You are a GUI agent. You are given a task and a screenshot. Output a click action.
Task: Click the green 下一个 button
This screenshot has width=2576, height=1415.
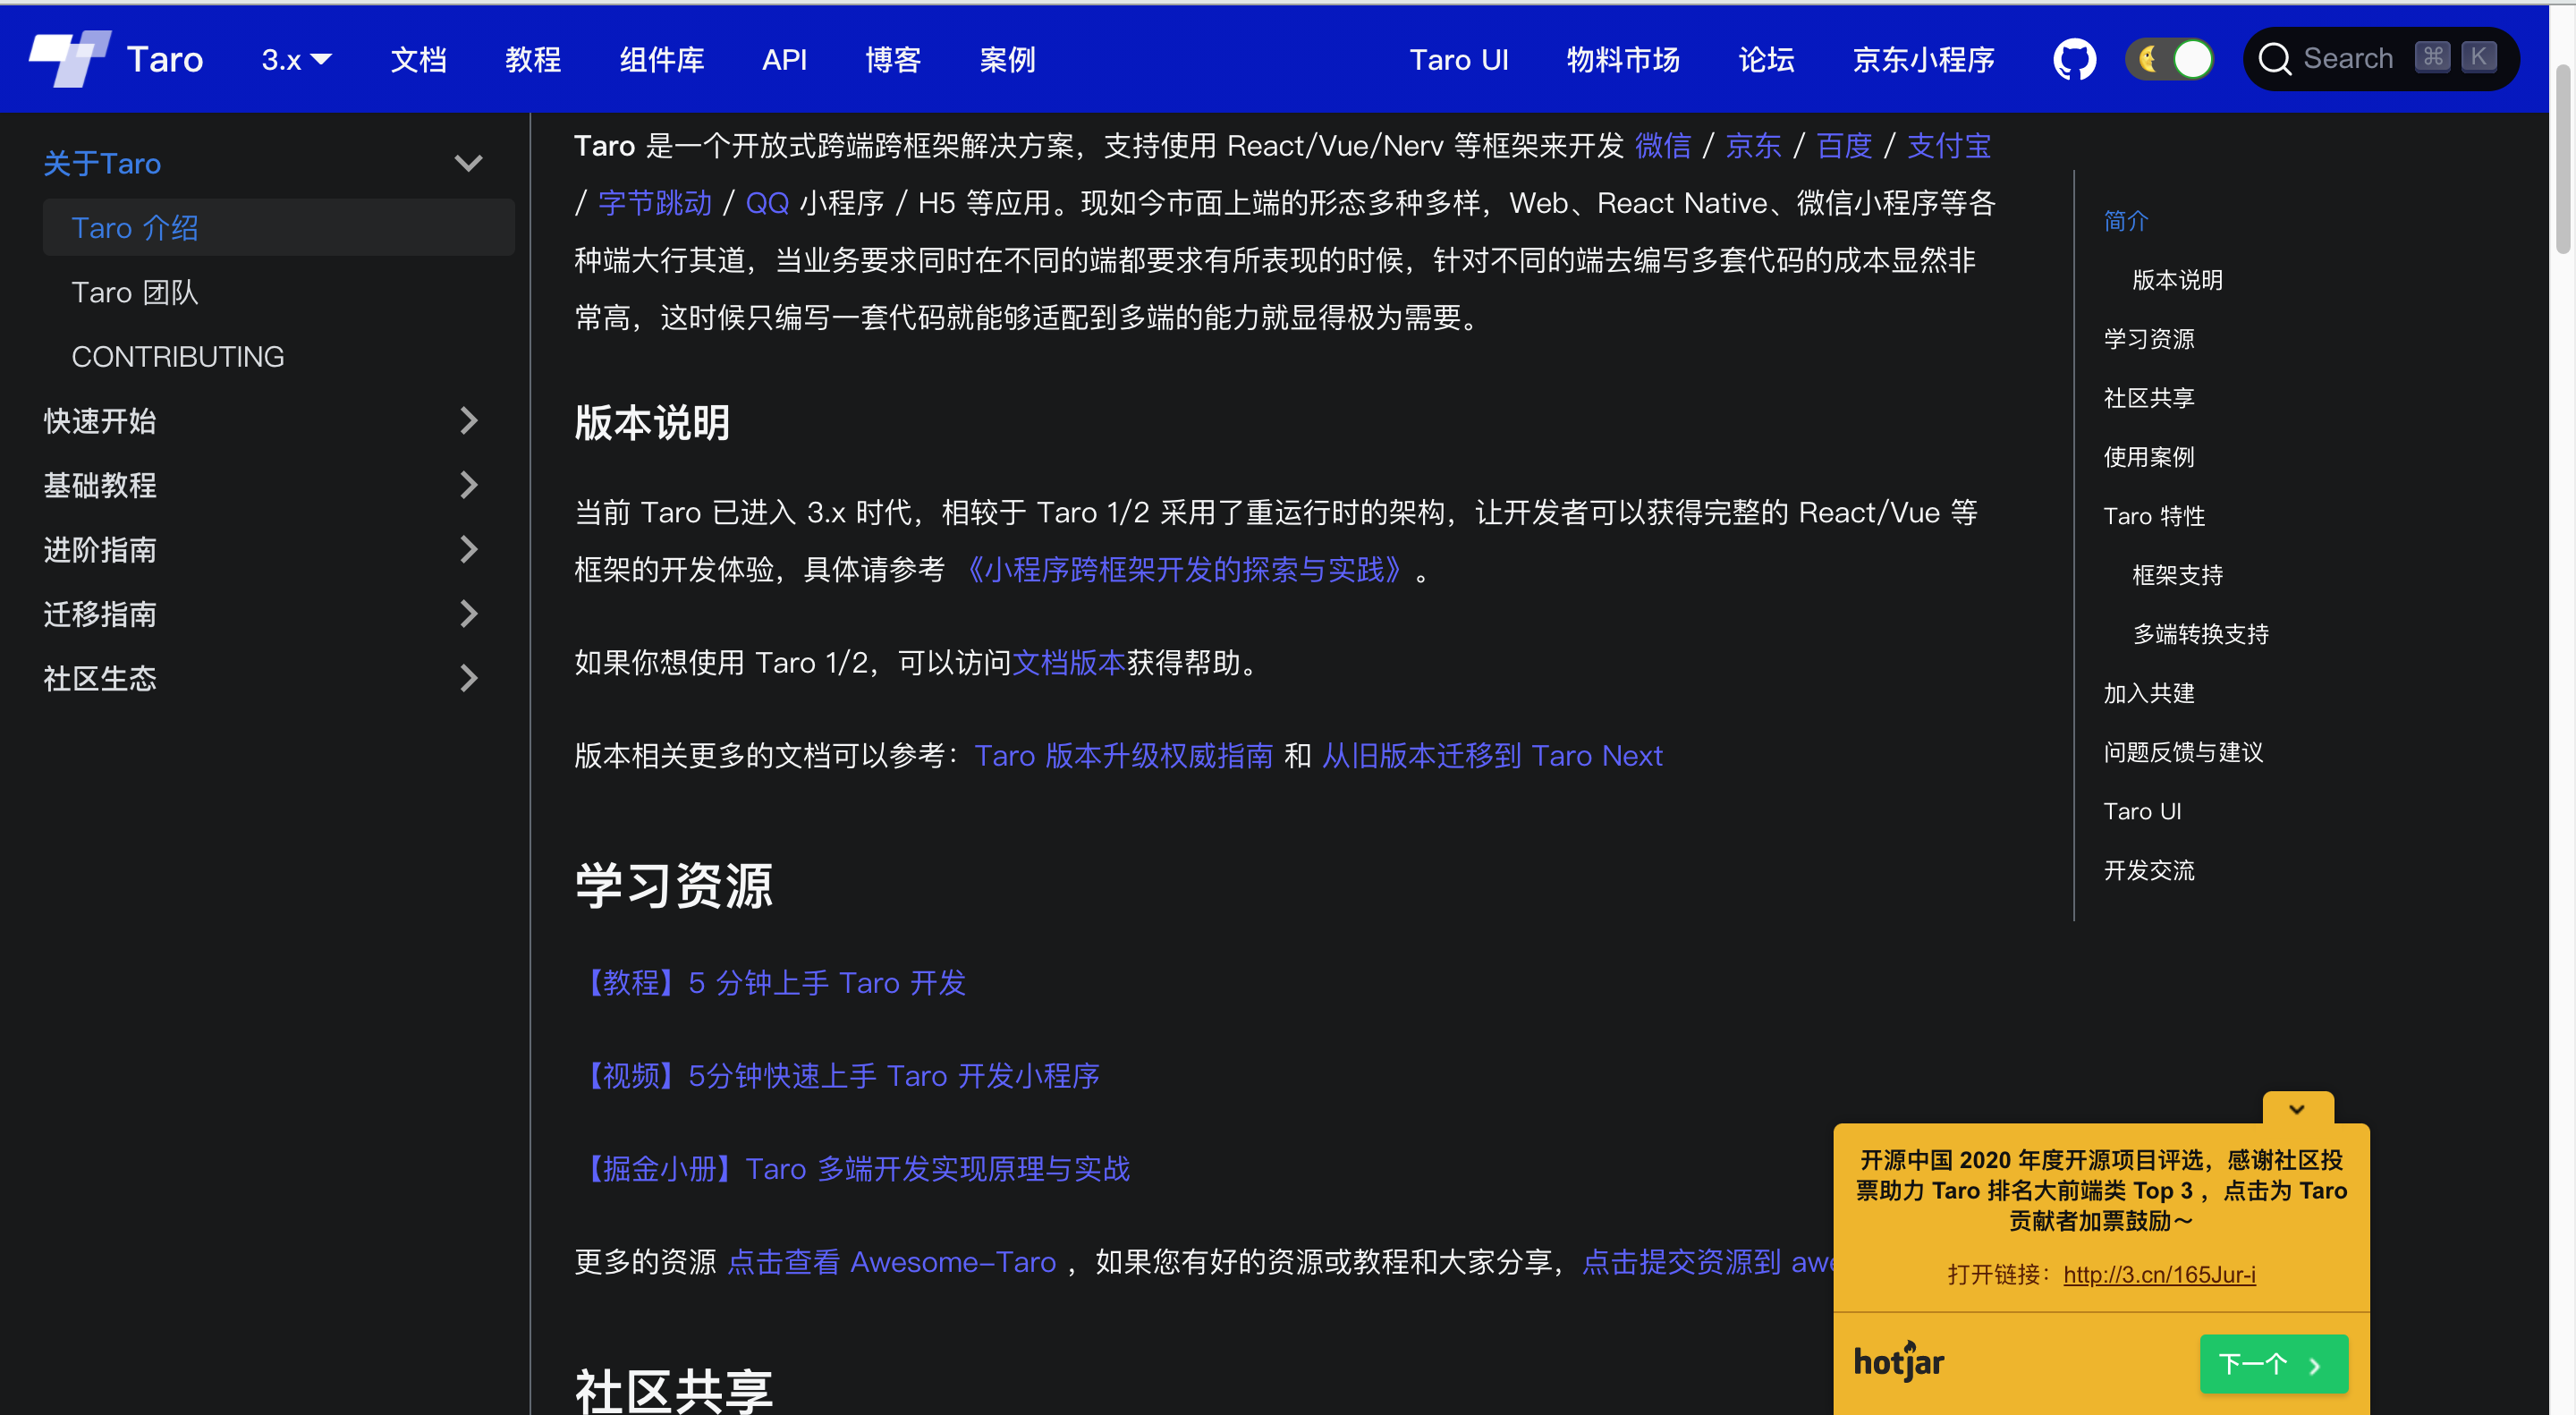[x=2273, y=1363]
